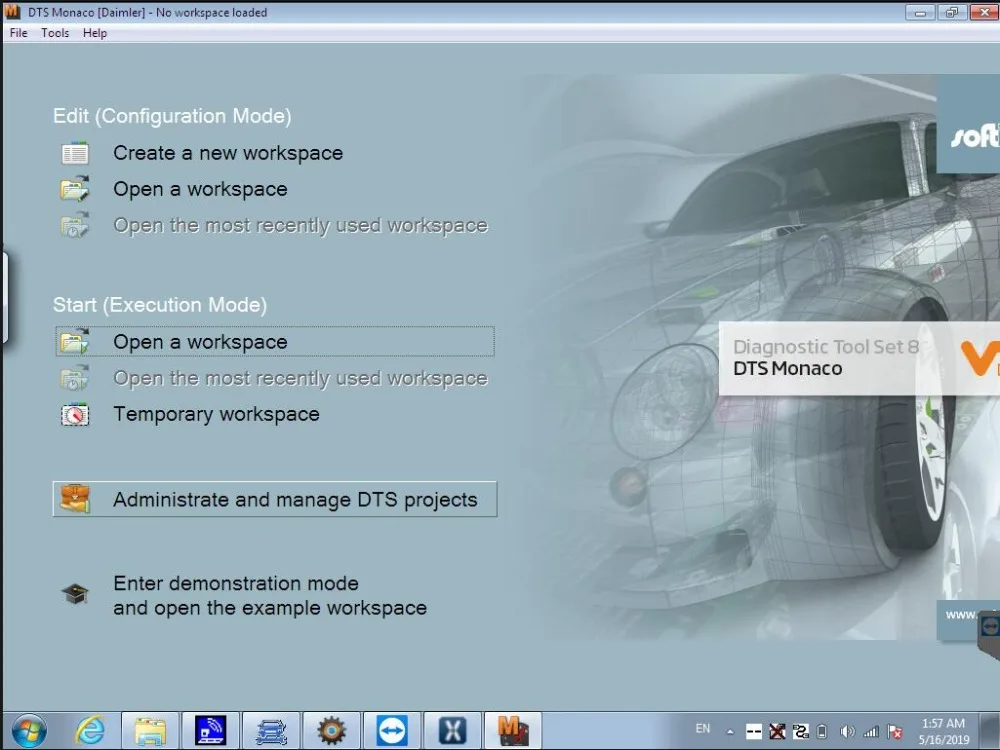Screen dimensions: 1000x750
Task: Enter demonstration mode and open example workspace
Action: (270, 595)
